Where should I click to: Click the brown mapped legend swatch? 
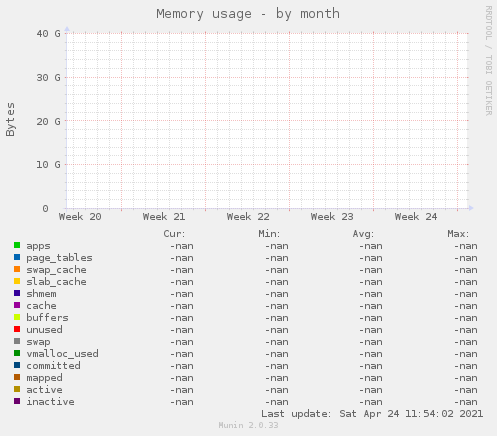tap(17, 377)
